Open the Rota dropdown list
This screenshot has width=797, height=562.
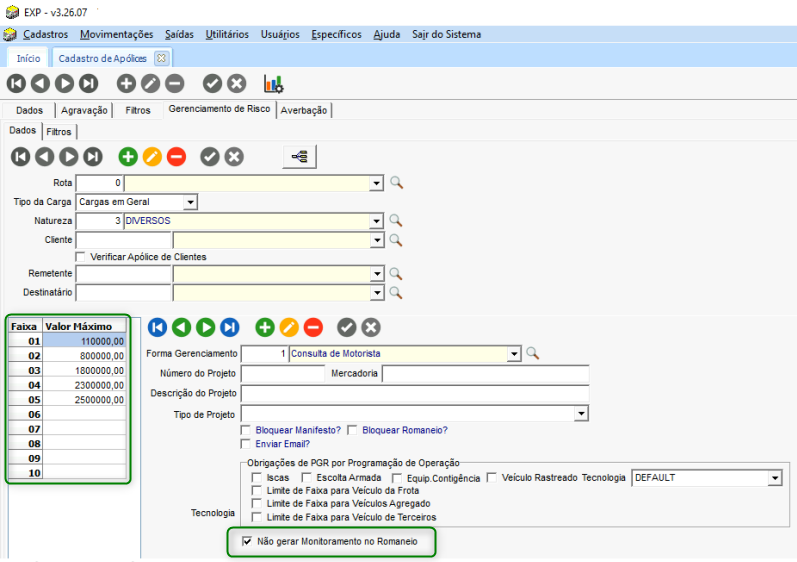(x=376, y=183)
